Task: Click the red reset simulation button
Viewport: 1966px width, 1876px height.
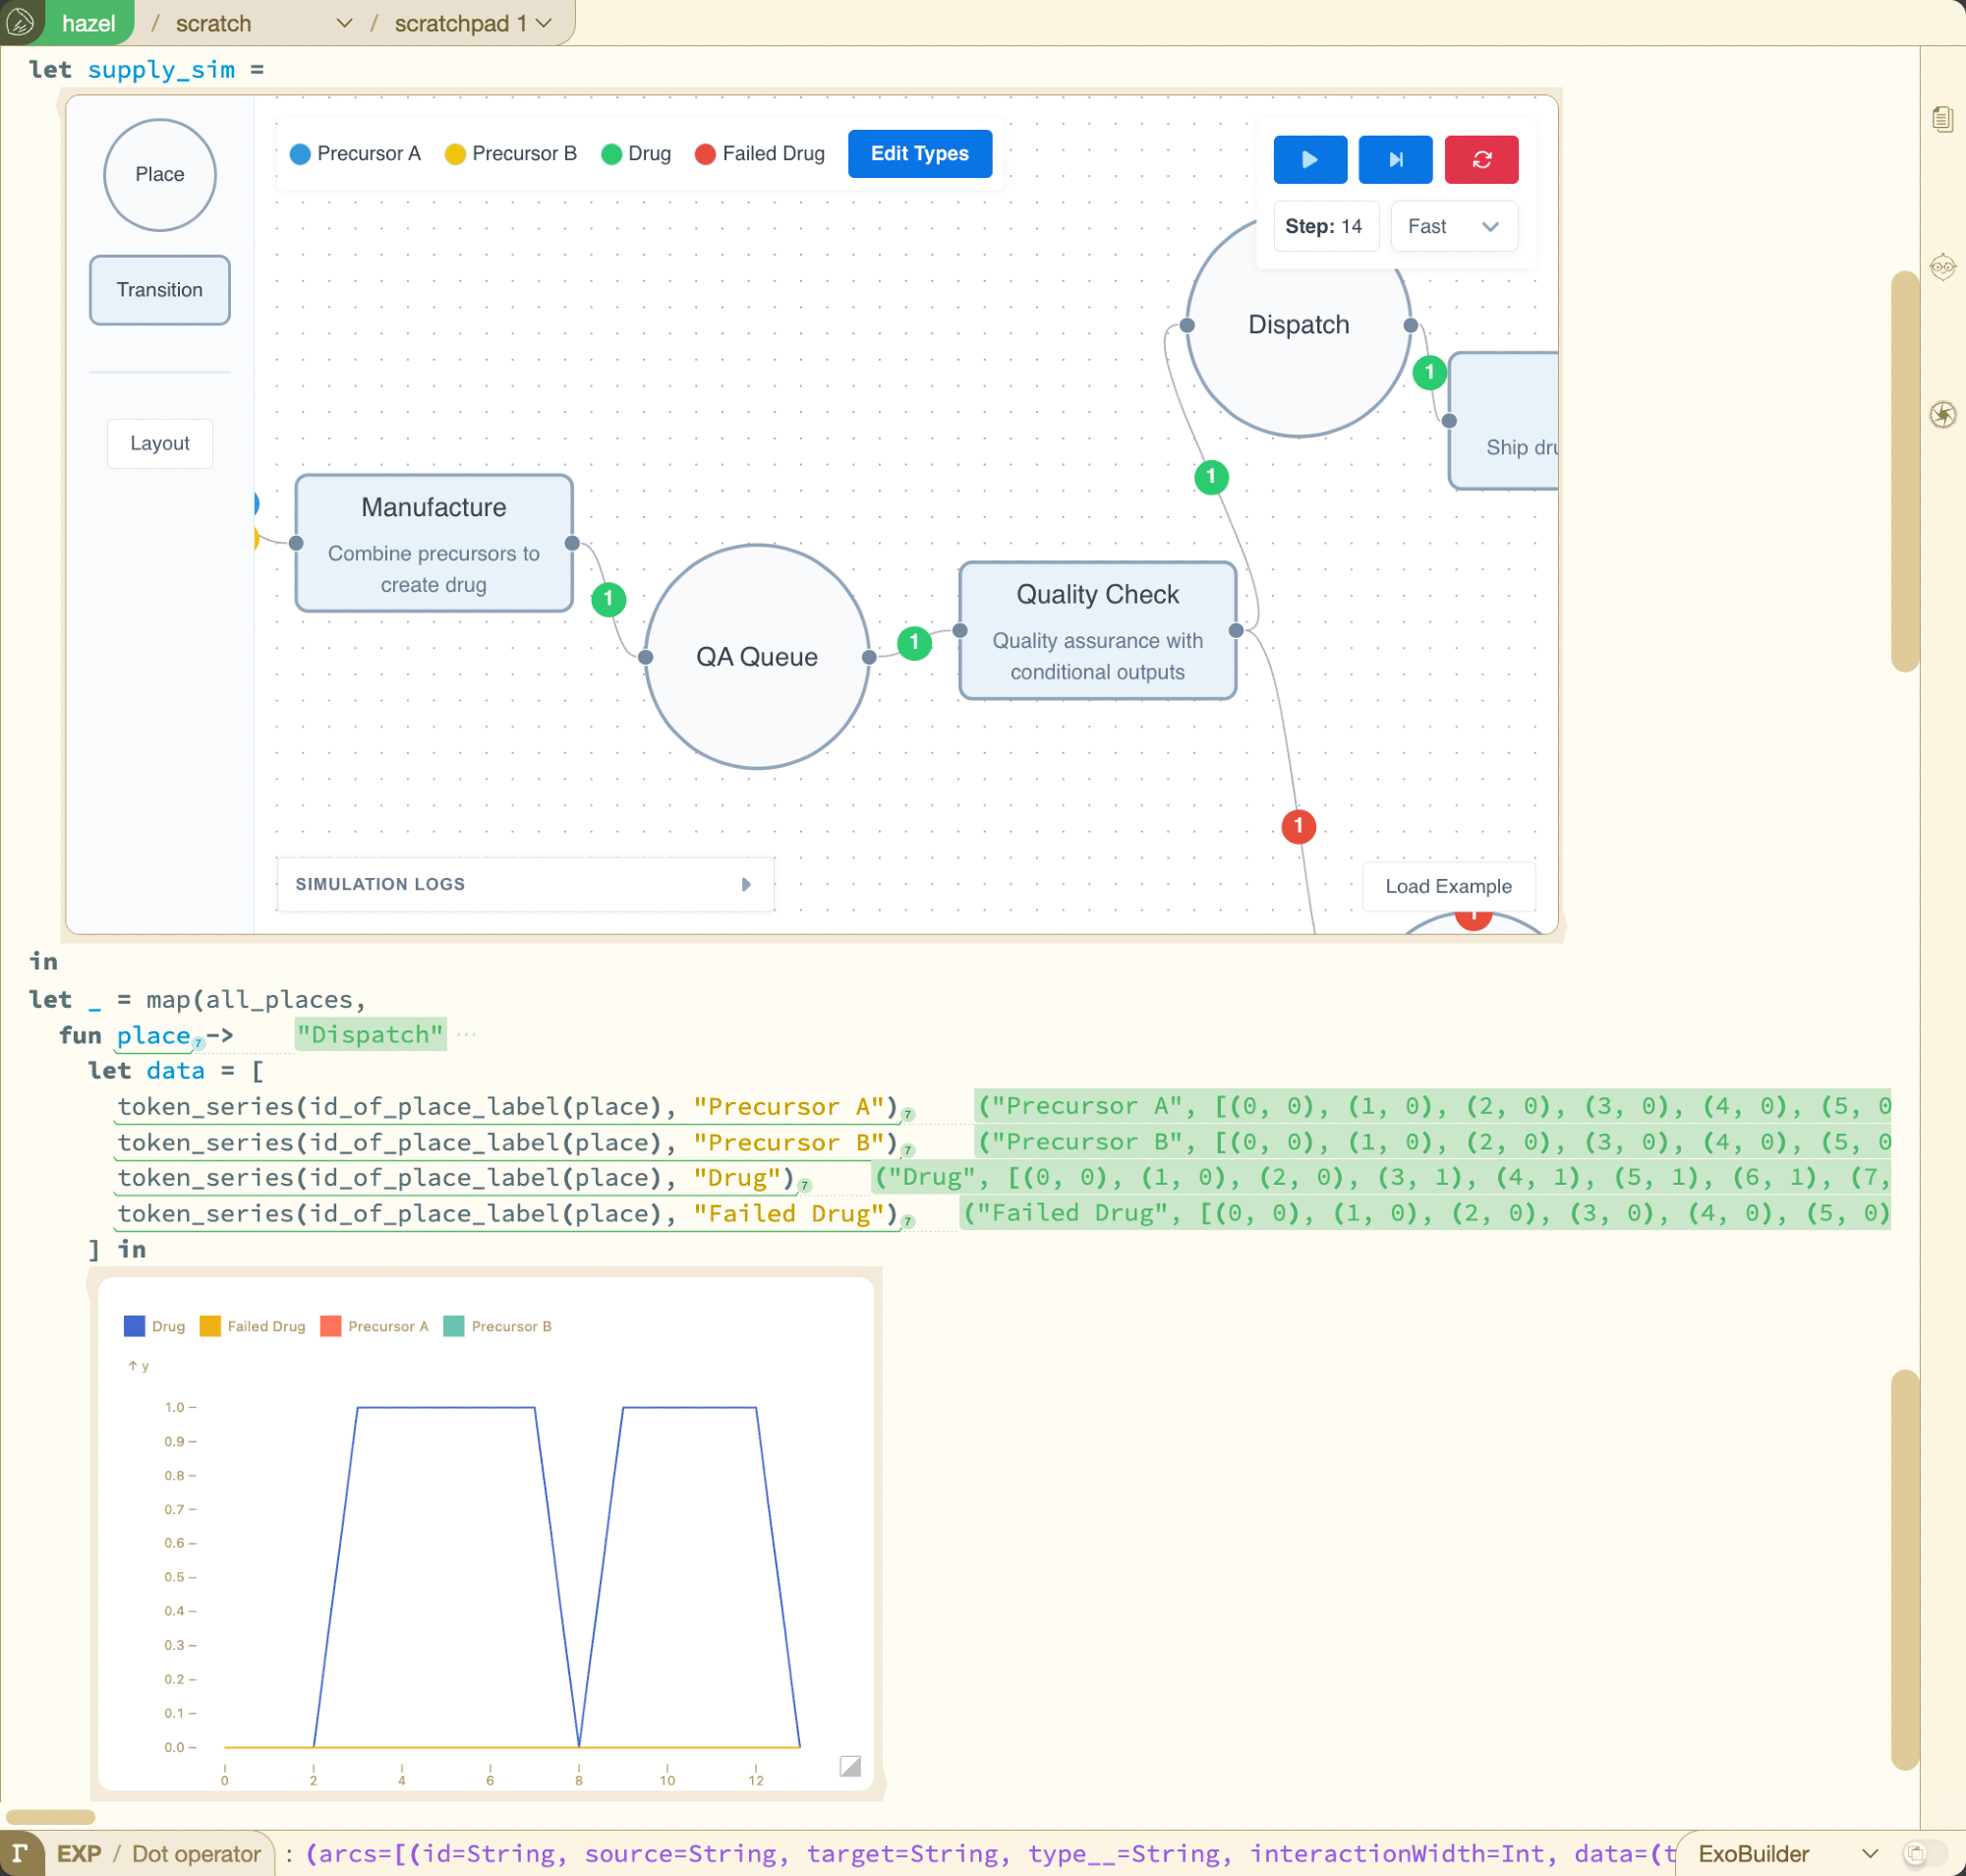Action: coord(1481,160)
